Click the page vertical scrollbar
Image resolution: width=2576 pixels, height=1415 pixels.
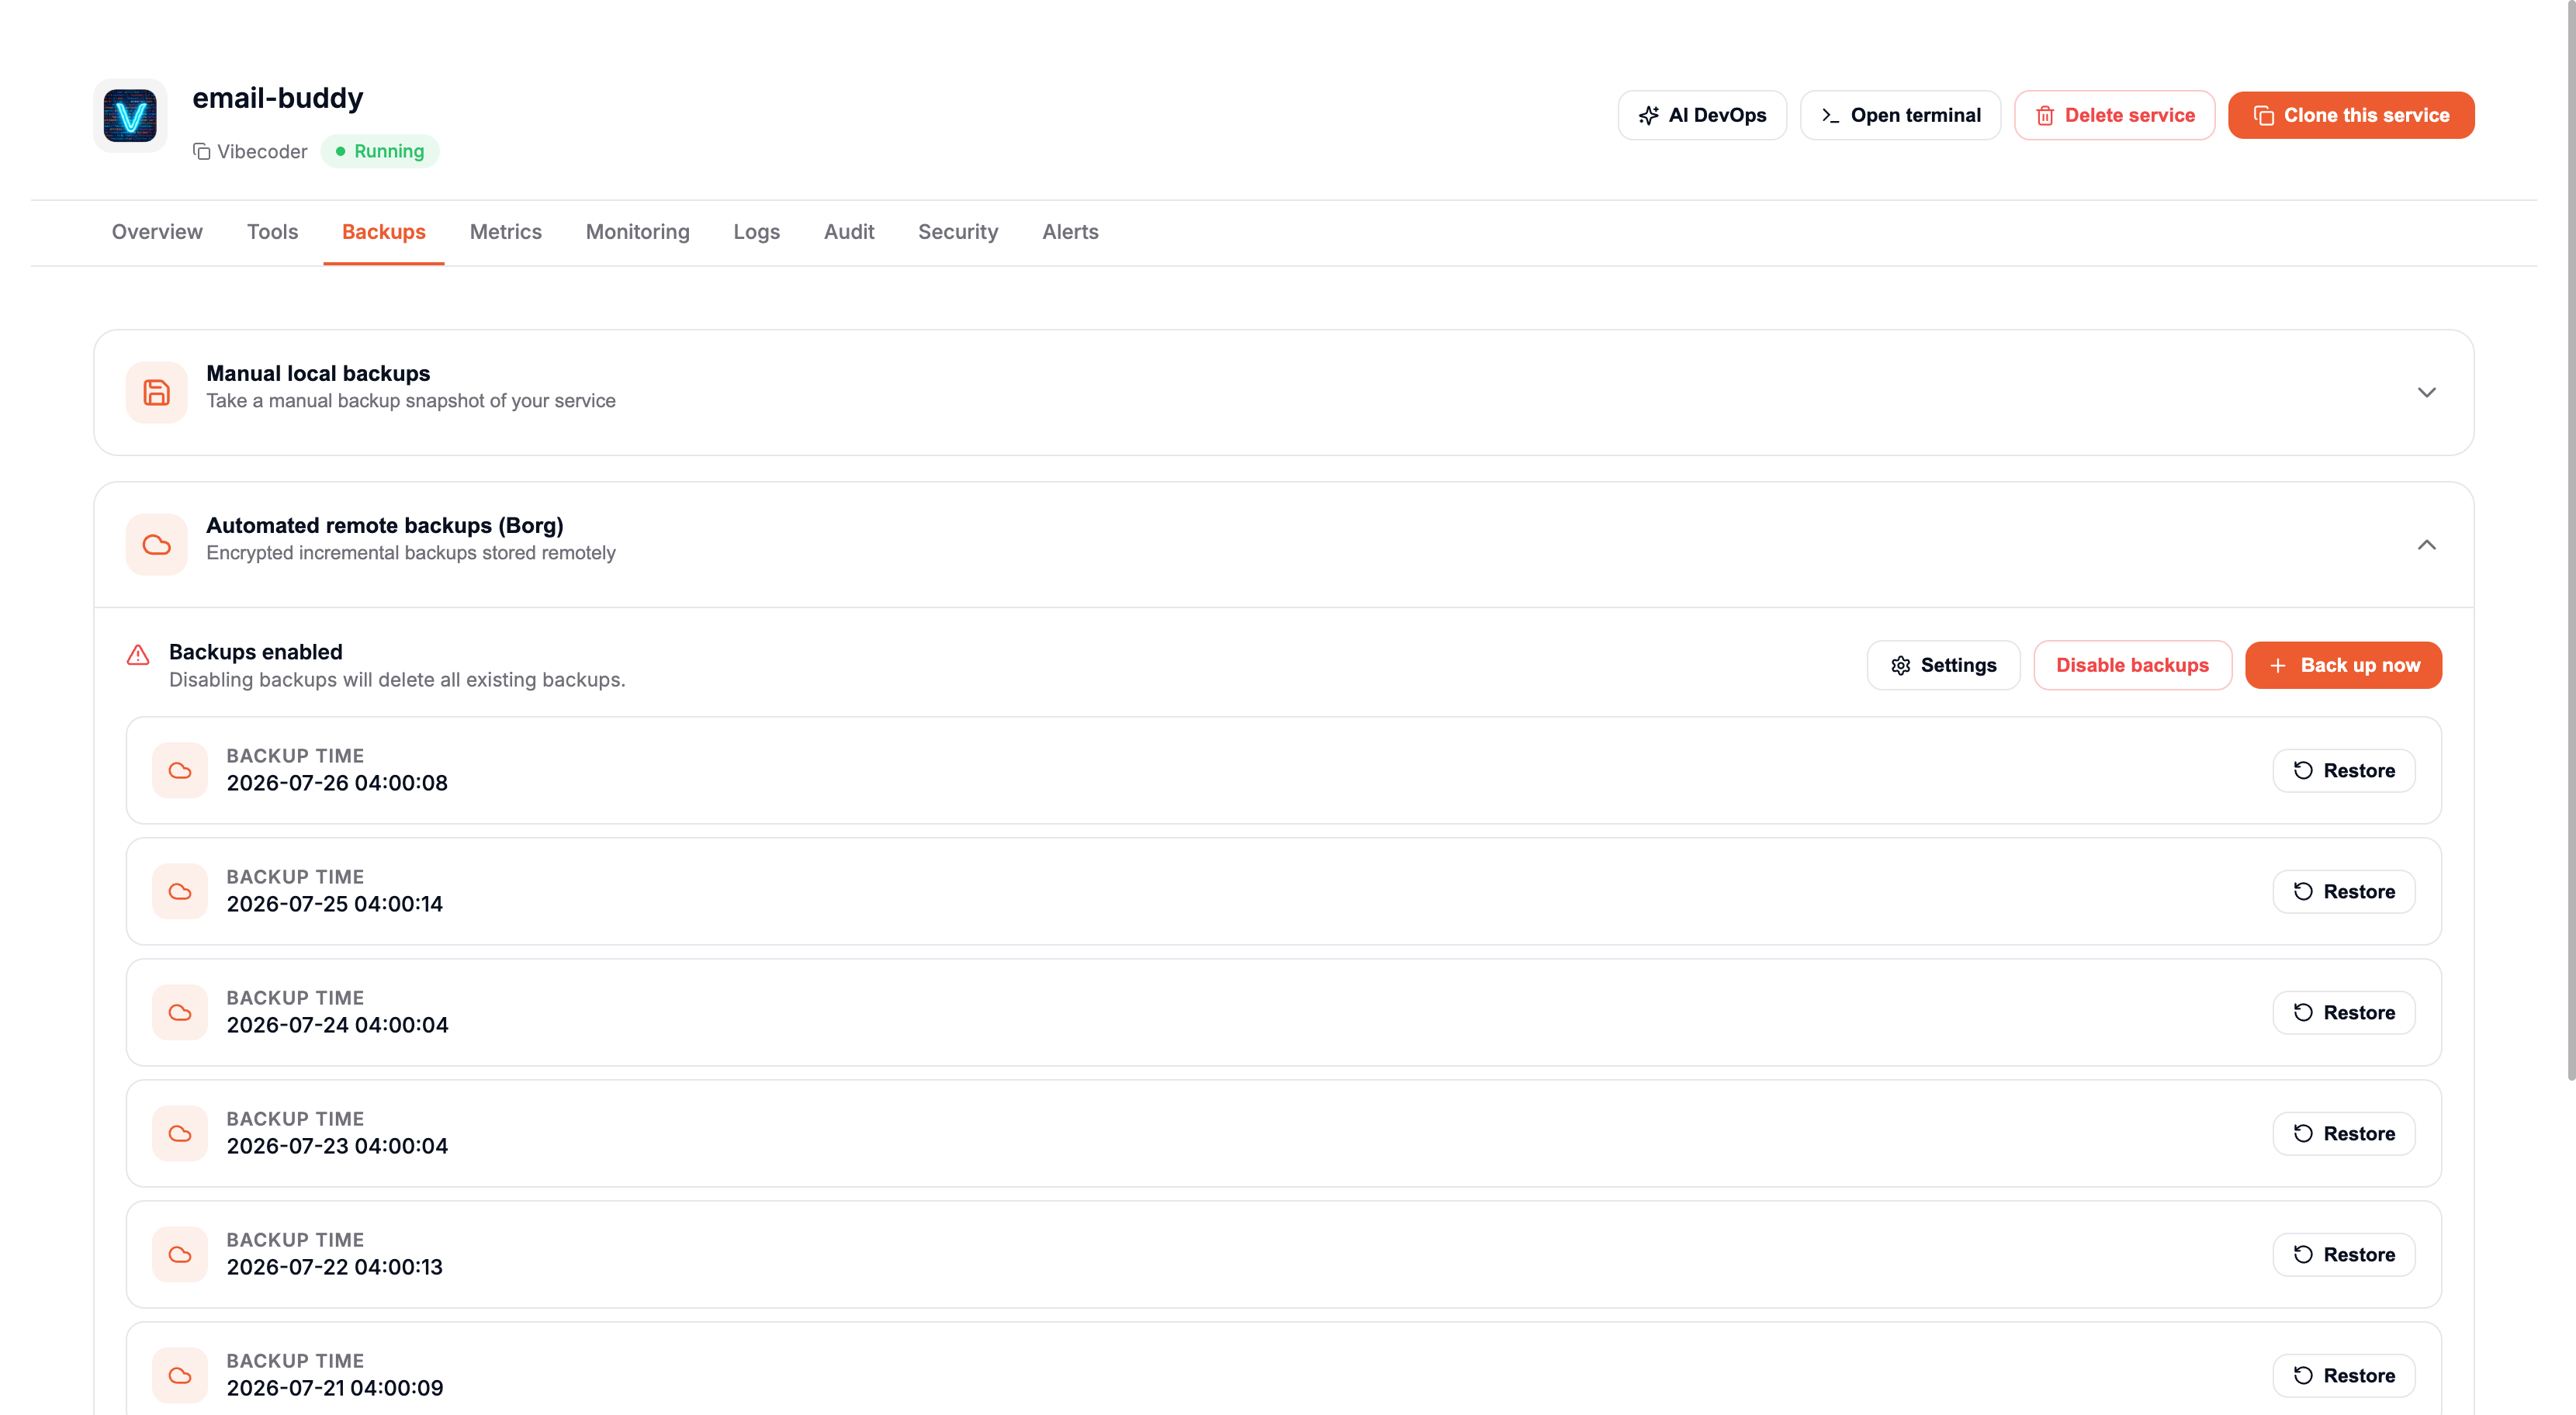point(2570,540)
